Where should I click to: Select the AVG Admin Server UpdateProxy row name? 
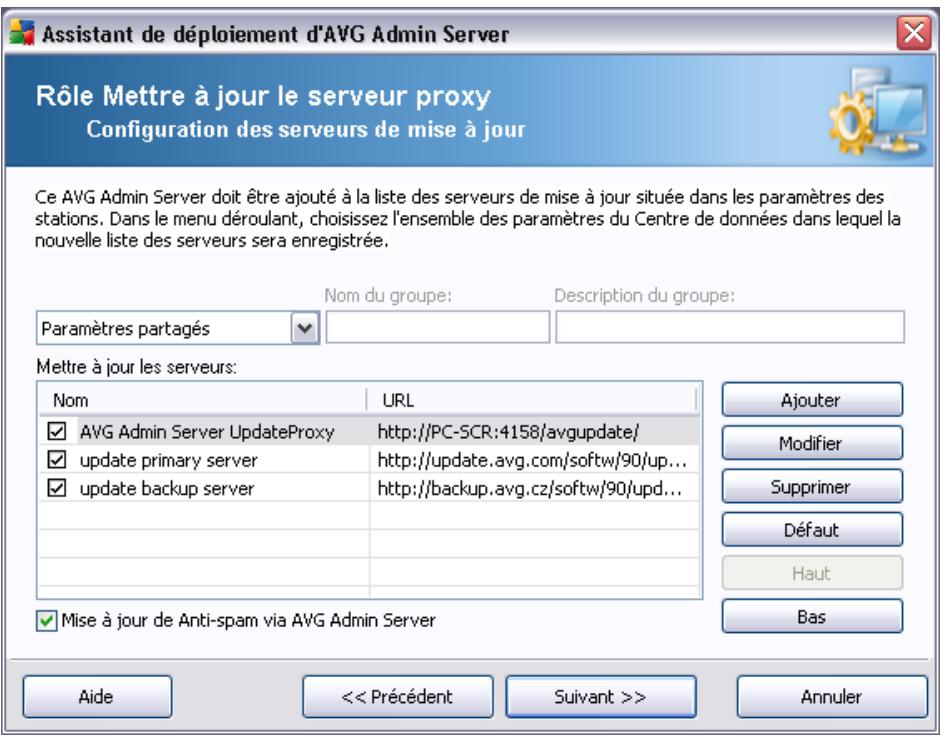pos(207,431)
